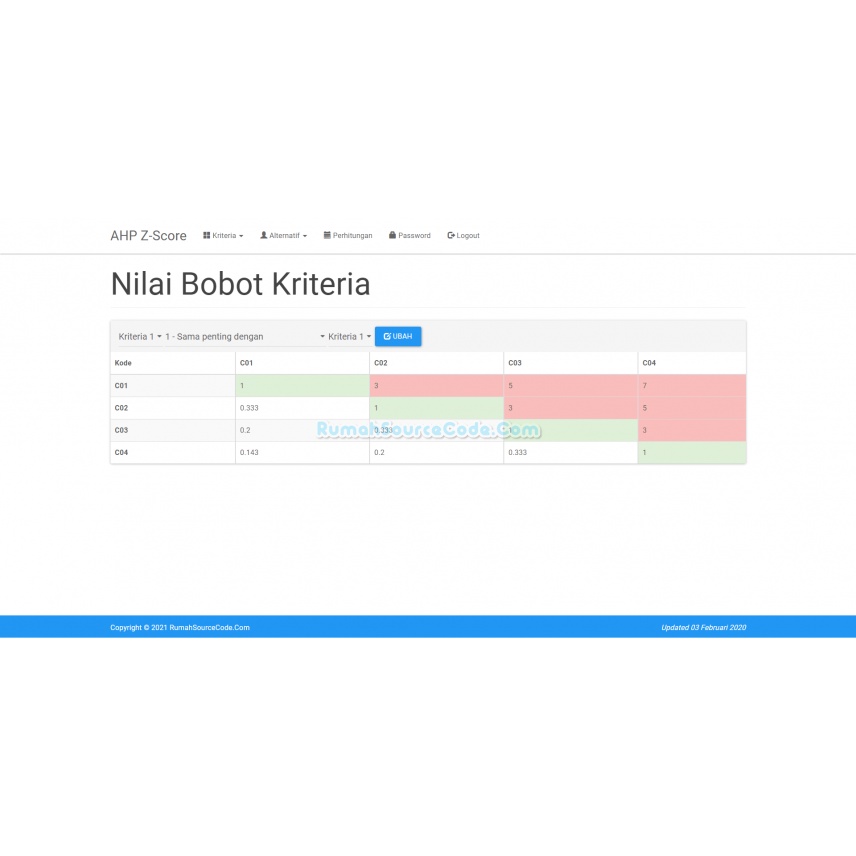856x856 pixels.
Task: Click the C04 column header
Action: 649,363
